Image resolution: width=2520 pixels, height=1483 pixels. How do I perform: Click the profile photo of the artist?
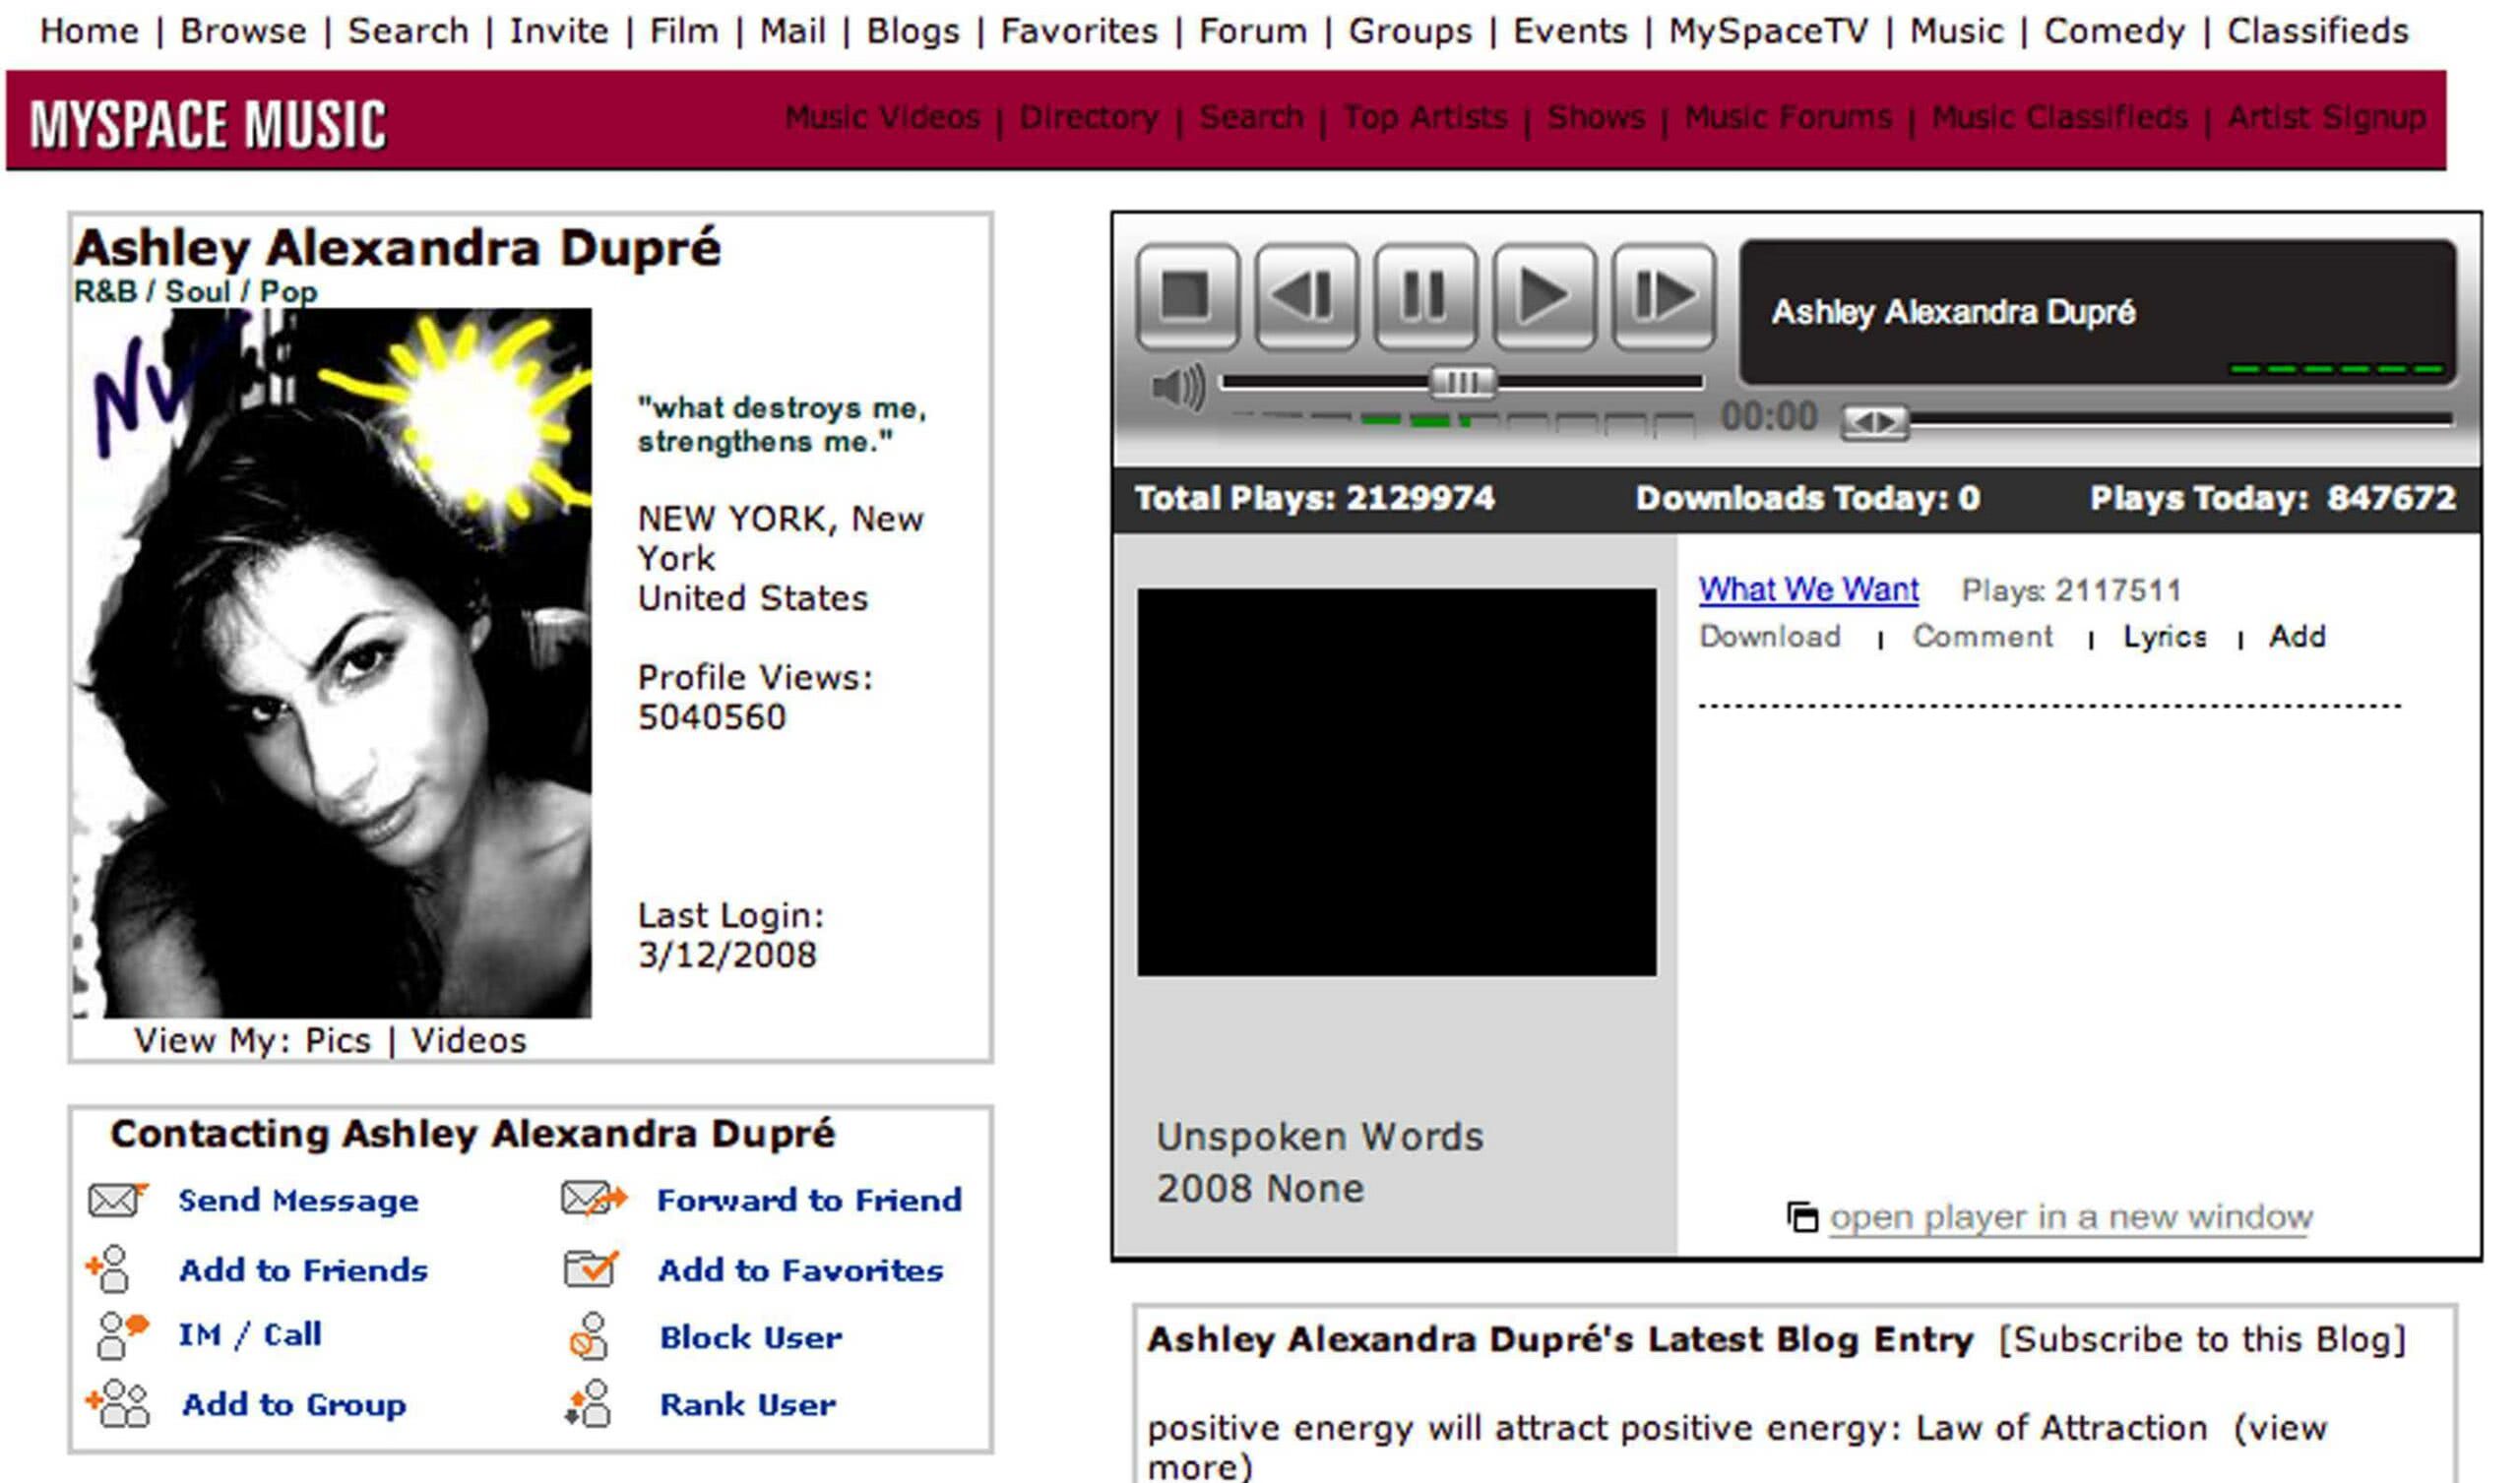pyautogui.click(x=332, y=664)
